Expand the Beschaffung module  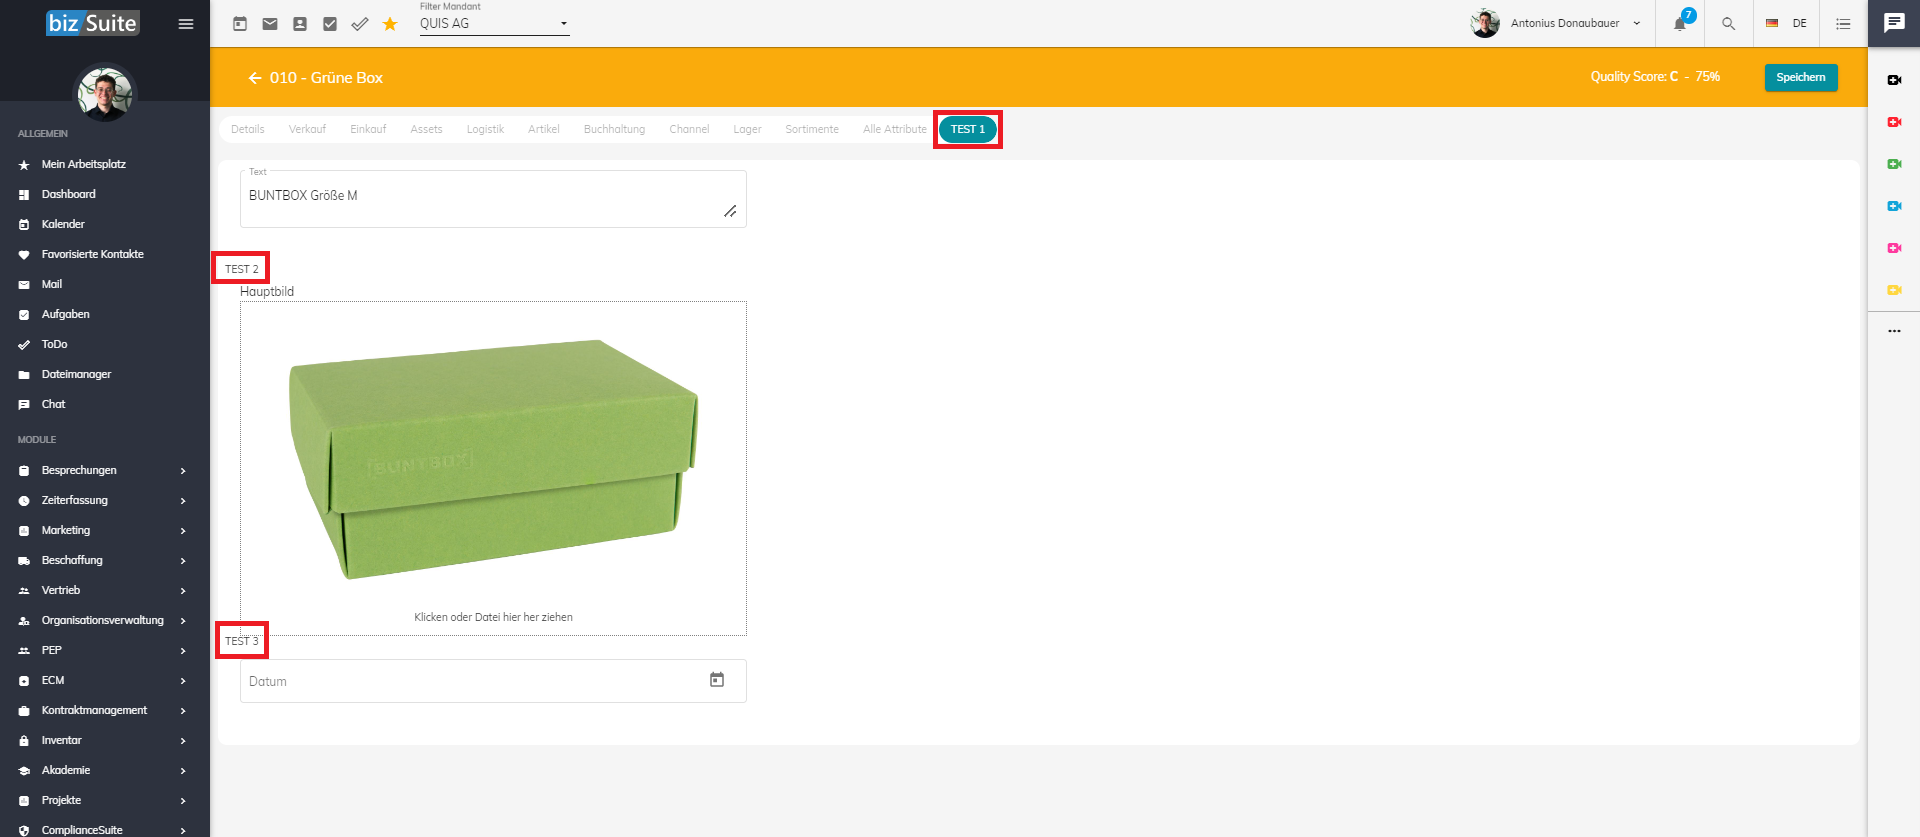pyautogui.click(x=104, y=560)
